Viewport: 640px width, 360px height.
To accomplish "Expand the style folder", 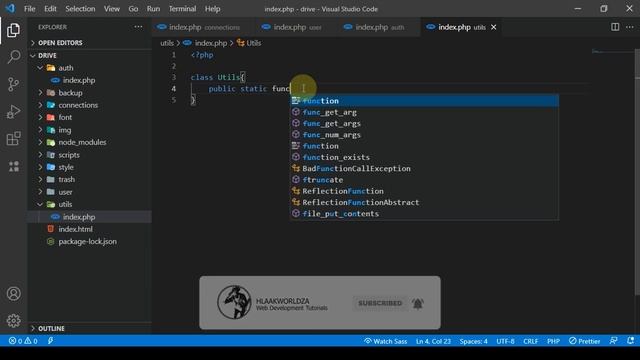I will point(66,167).
